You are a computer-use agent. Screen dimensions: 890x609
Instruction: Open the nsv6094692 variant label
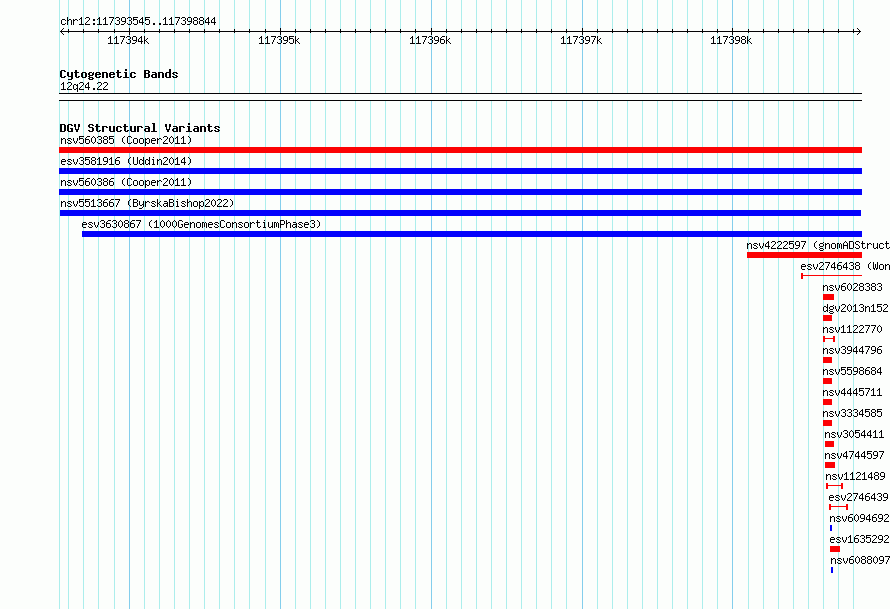click(859, 518)
